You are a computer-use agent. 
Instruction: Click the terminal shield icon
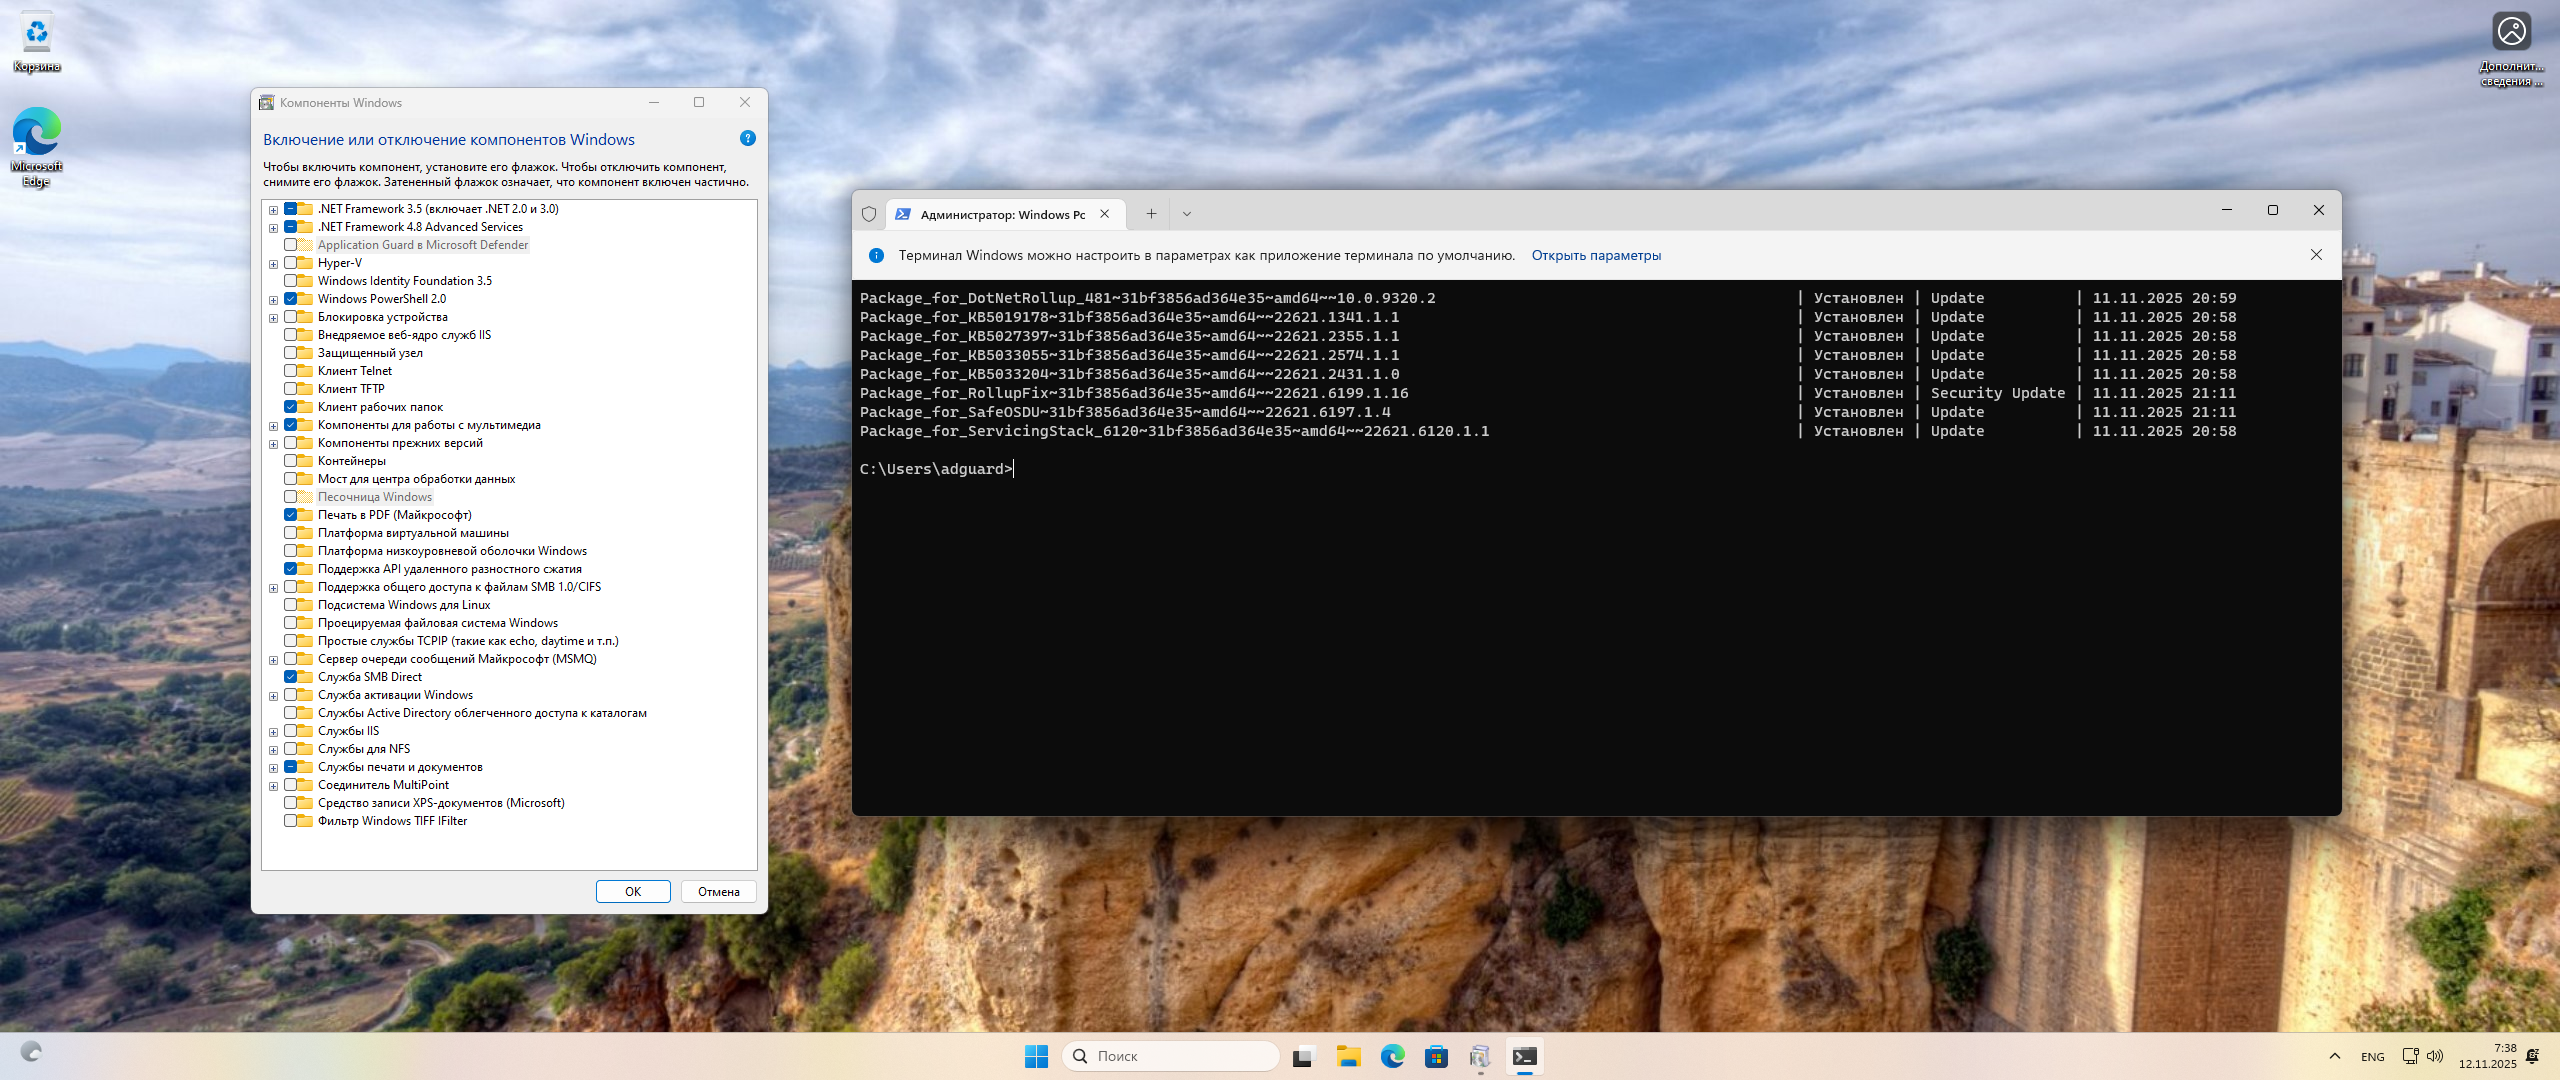pyautogui.click(x=869, y=214)
